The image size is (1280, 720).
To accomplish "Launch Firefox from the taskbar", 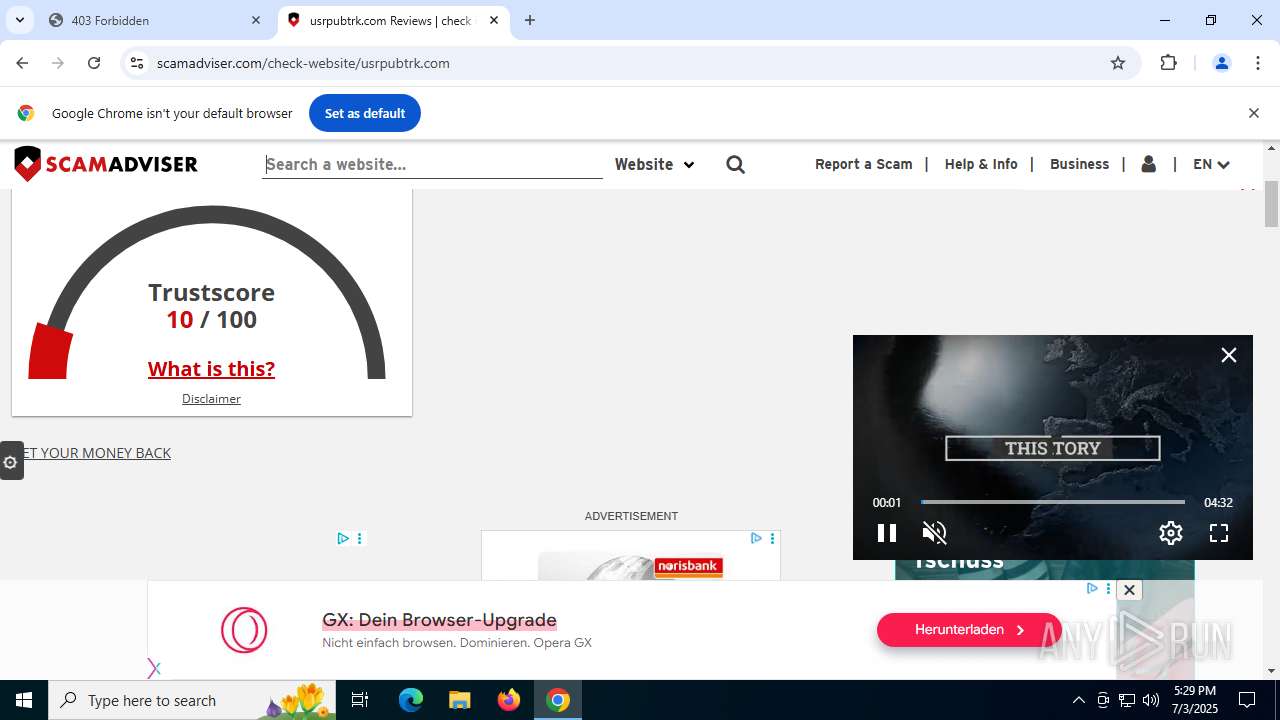I will coord(509,700).
